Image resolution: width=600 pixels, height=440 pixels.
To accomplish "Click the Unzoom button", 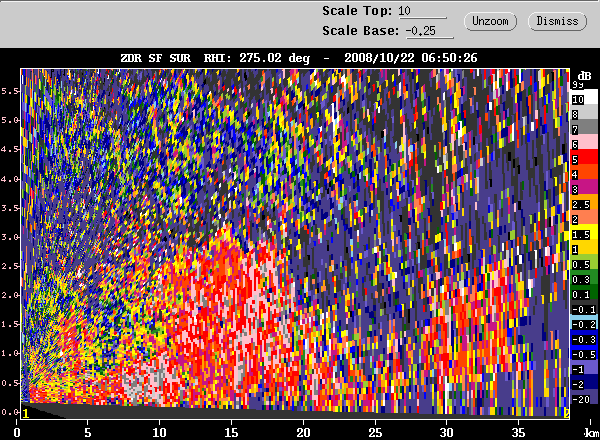I will coord(491,21).
